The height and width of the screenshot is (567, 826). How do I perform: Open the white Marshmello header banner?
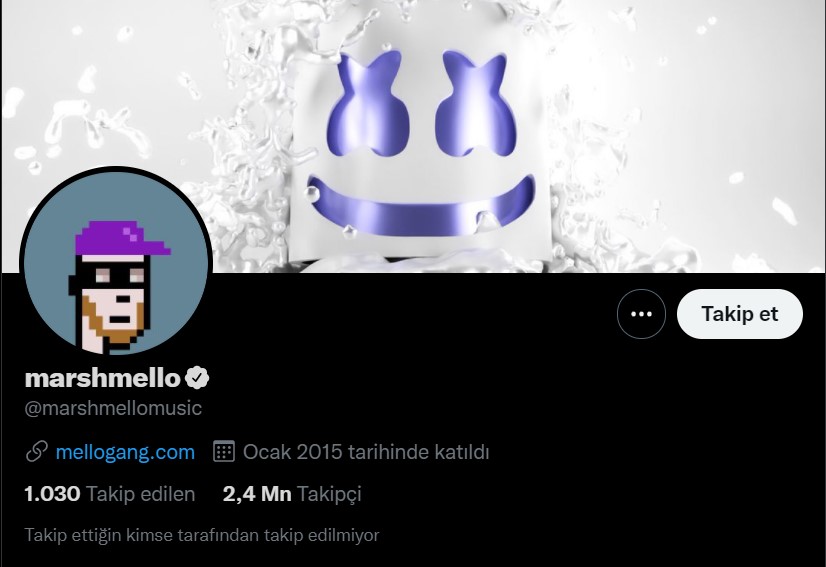[413, 136]
